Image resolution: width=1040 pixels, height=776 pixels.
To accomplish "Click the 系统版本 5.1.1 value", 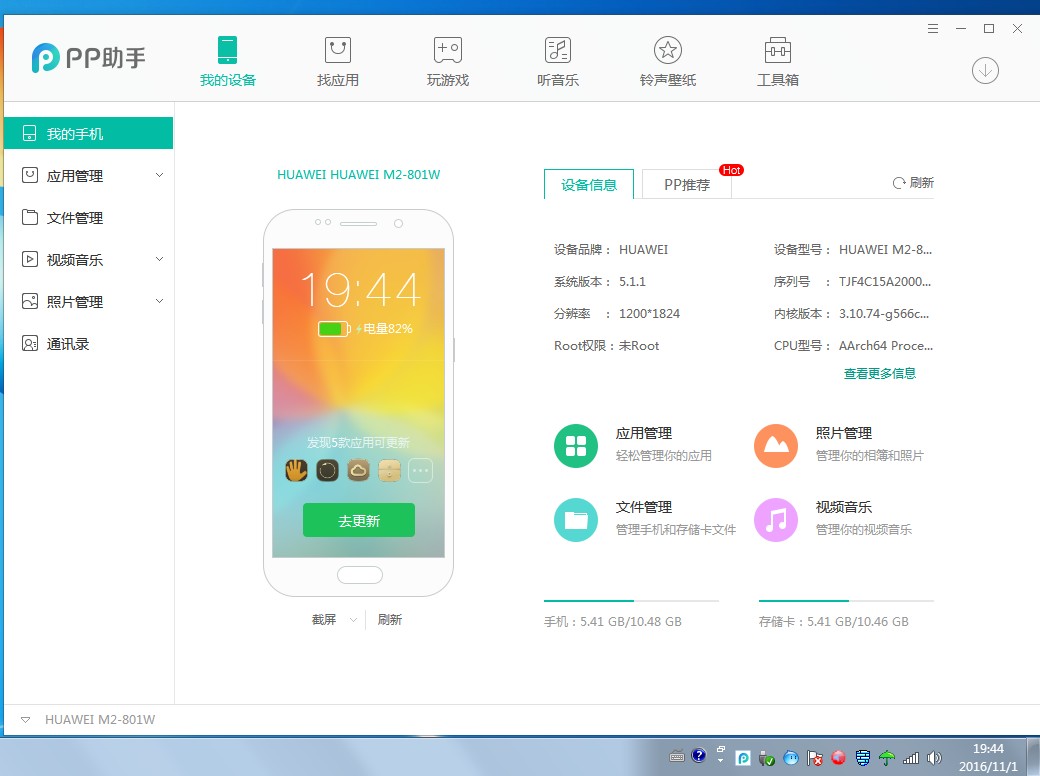I will tap(632, 281).
